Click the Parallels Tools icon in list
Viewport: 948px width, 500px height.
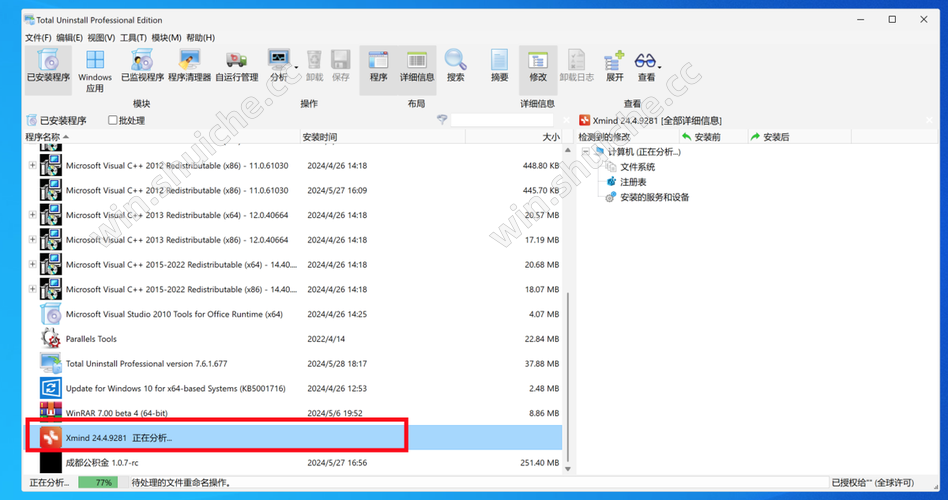(x=51, y=339)
